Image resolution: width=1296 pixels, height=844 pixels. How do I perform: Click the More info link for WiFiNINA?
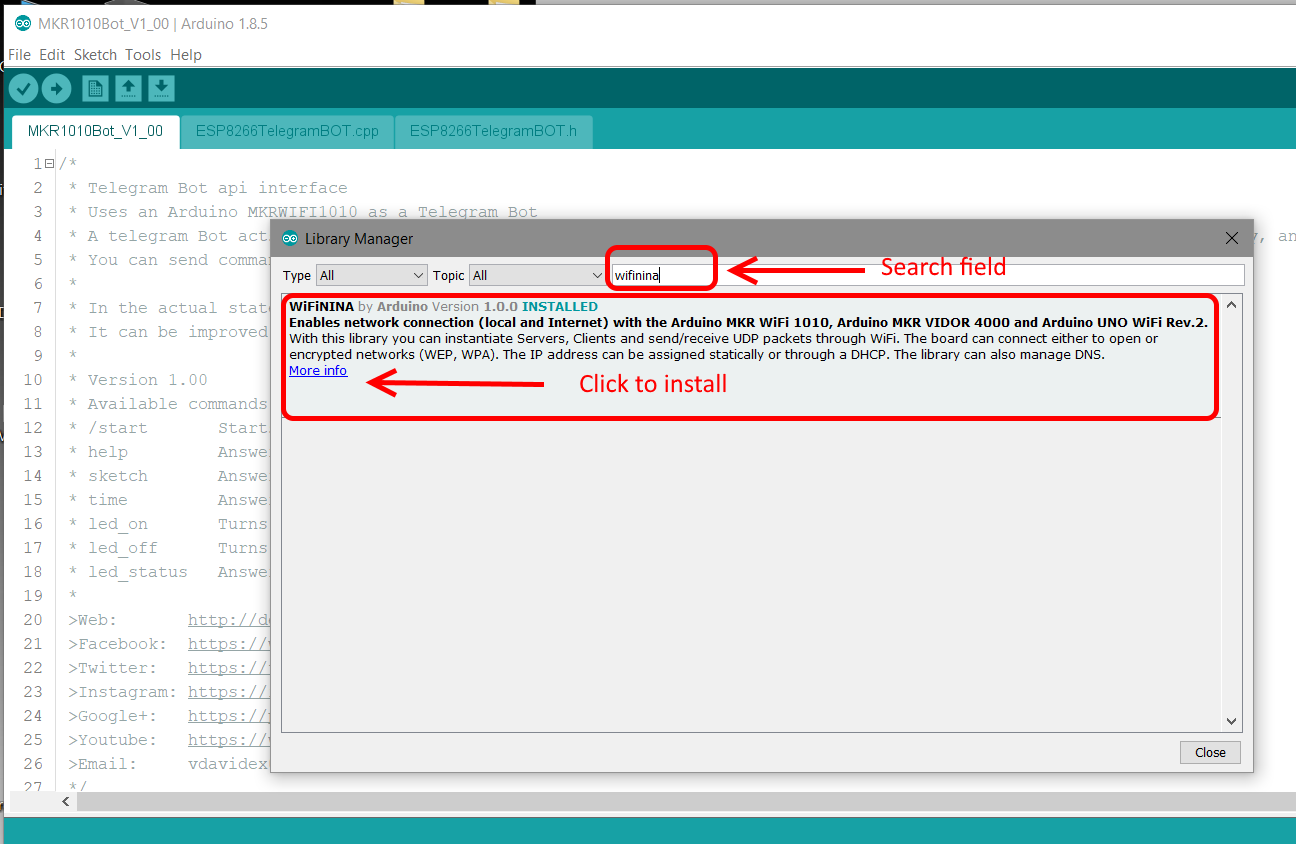click(x=317, y=370)
